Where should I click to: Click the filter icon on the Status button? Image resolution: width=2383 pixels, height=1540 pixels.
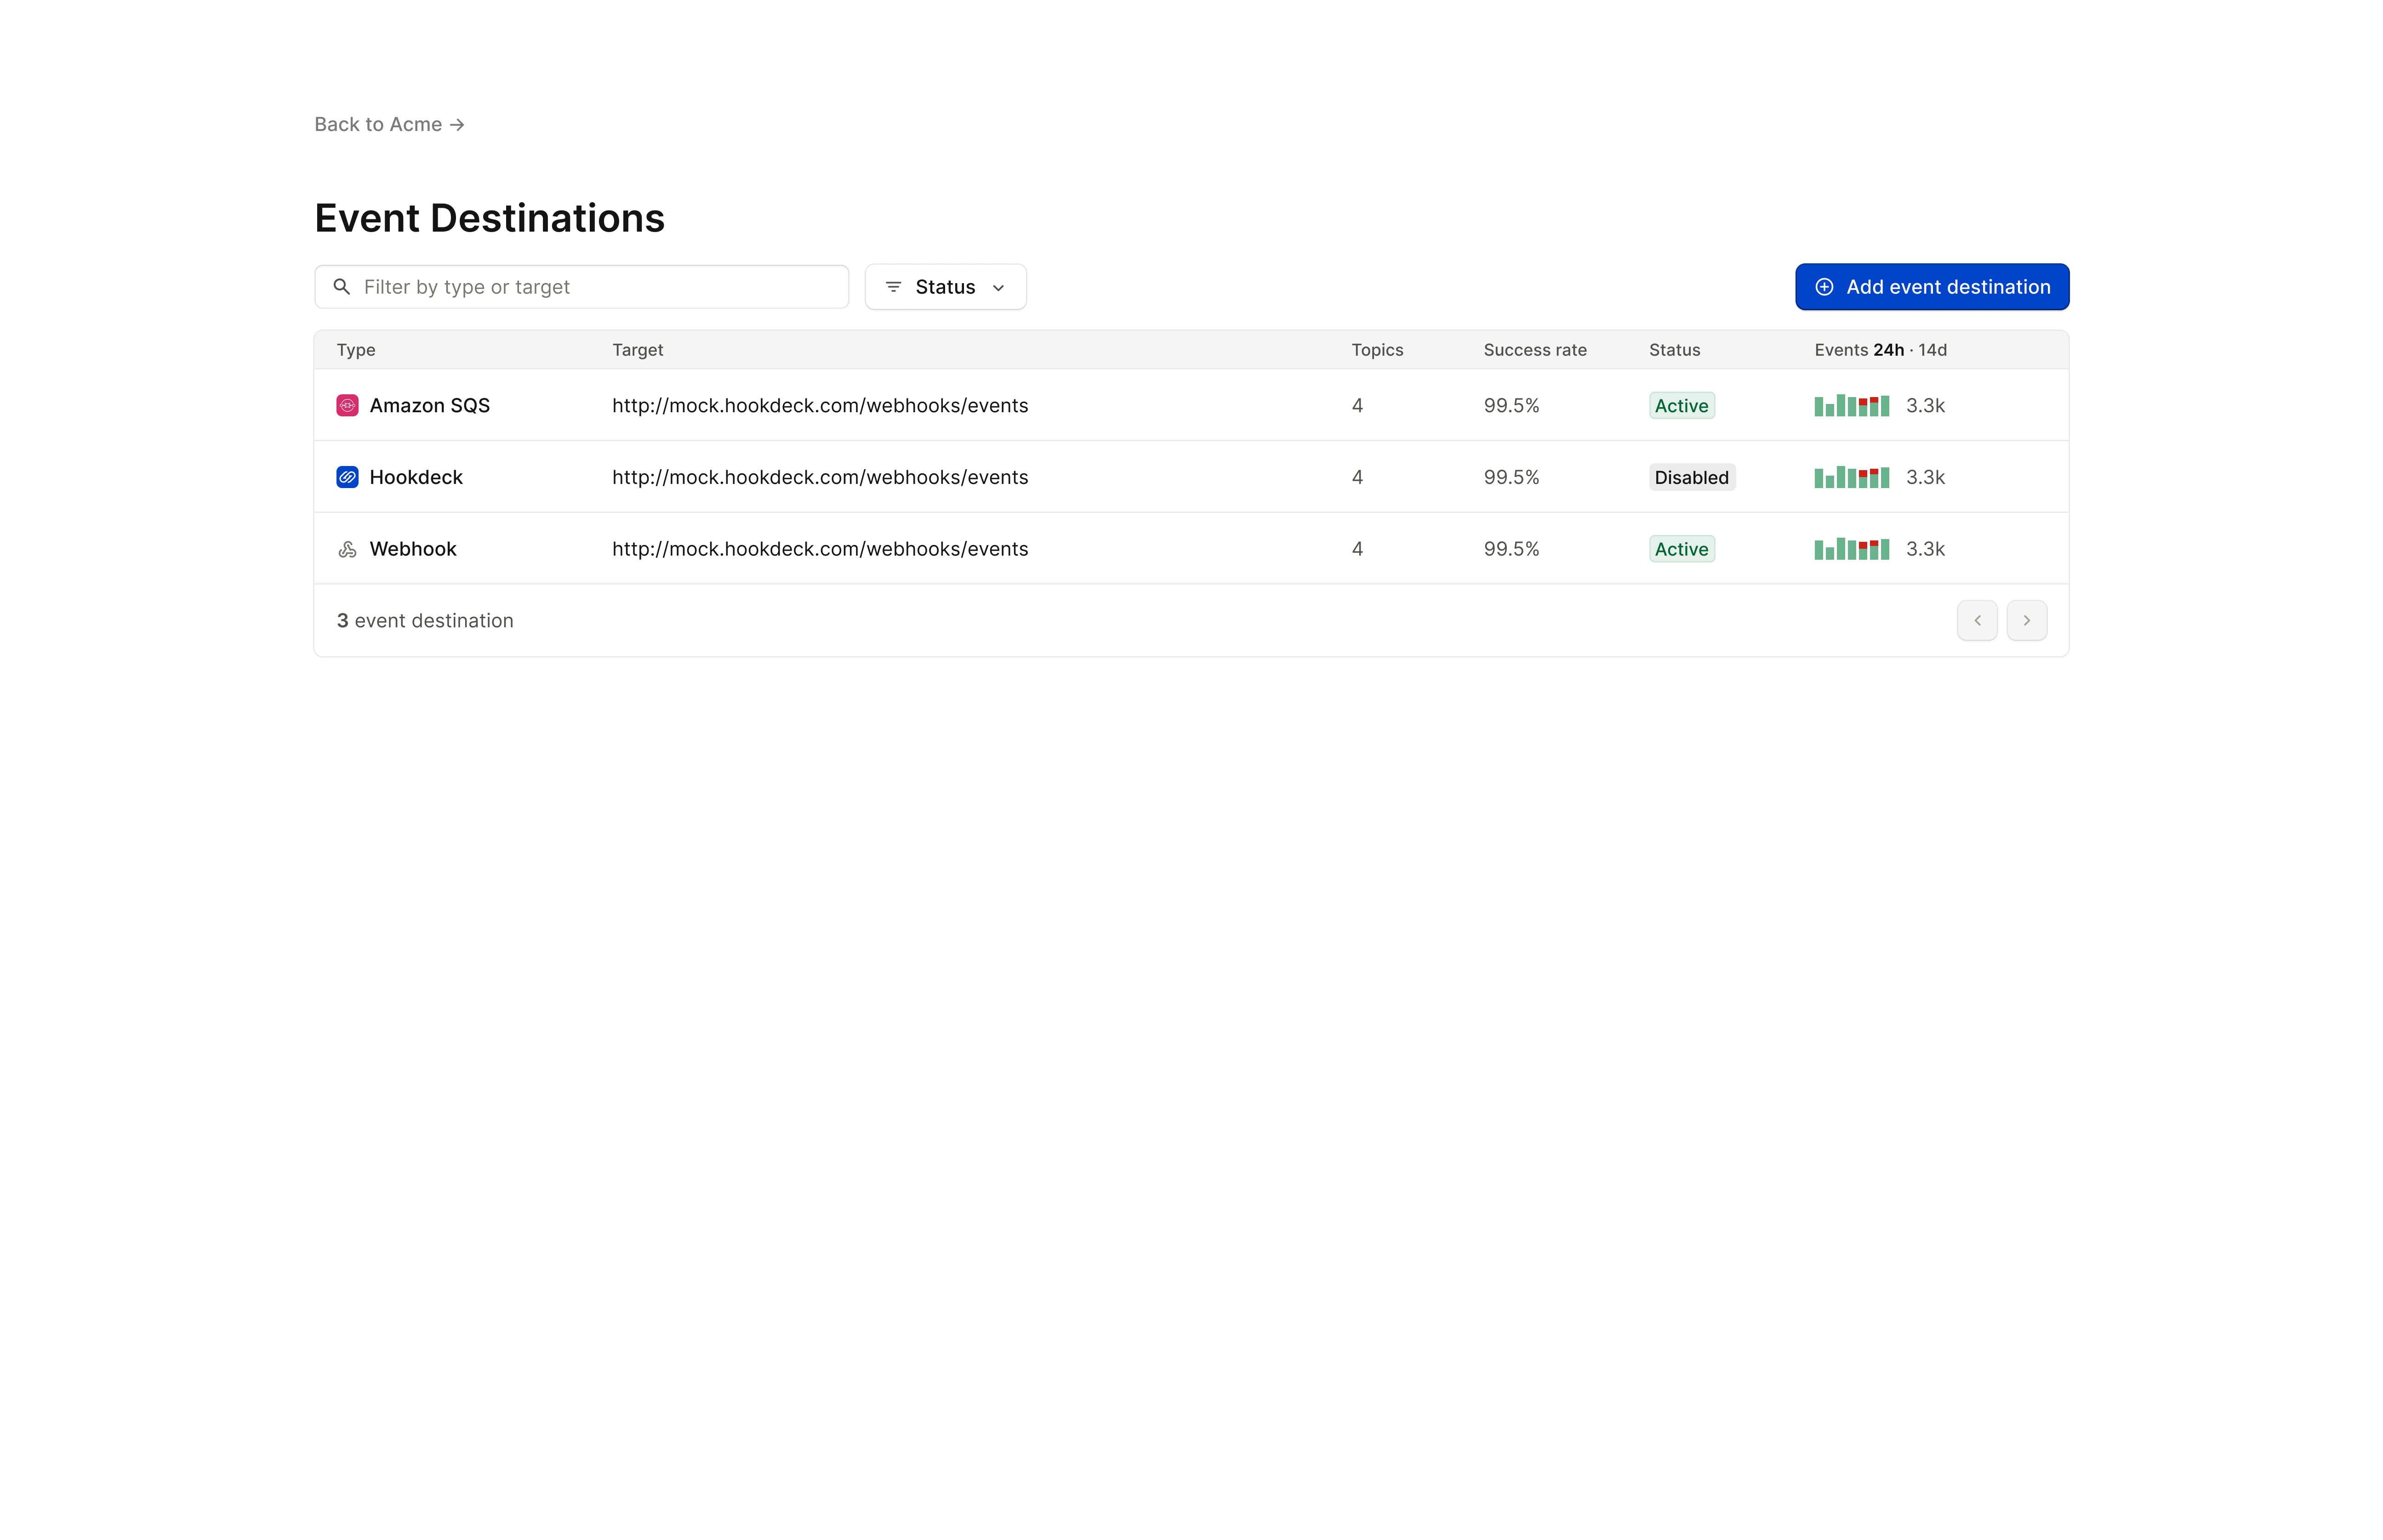point(893,287)
